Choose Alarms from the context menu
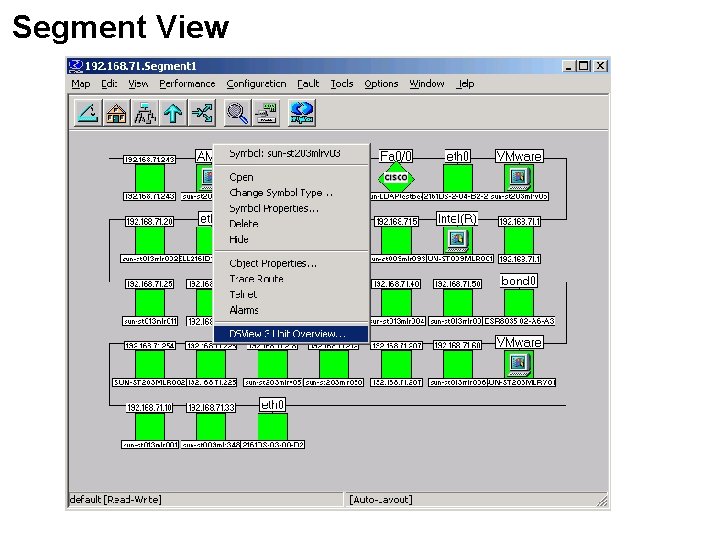This screenshot has width=720, height=540. 291,310
